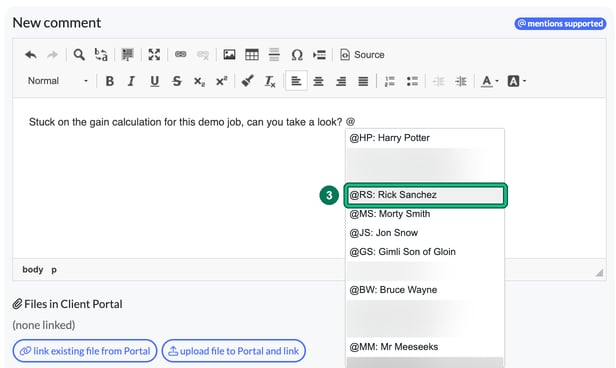616x368 pixels.
Task: Switch editor to Source view
Action: pyautogui.click(x=362, y=55)
